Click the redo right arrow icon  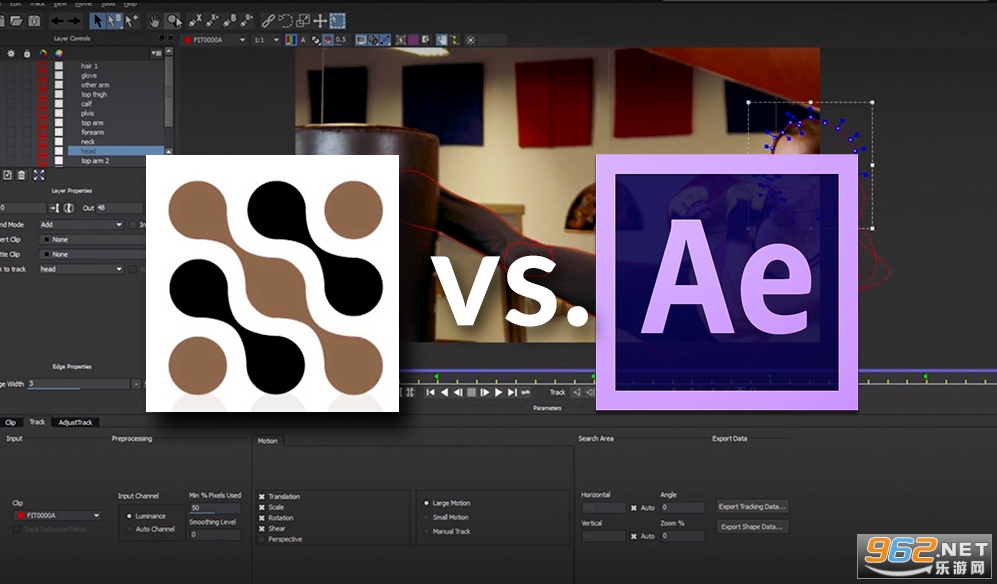pos(74,21)
